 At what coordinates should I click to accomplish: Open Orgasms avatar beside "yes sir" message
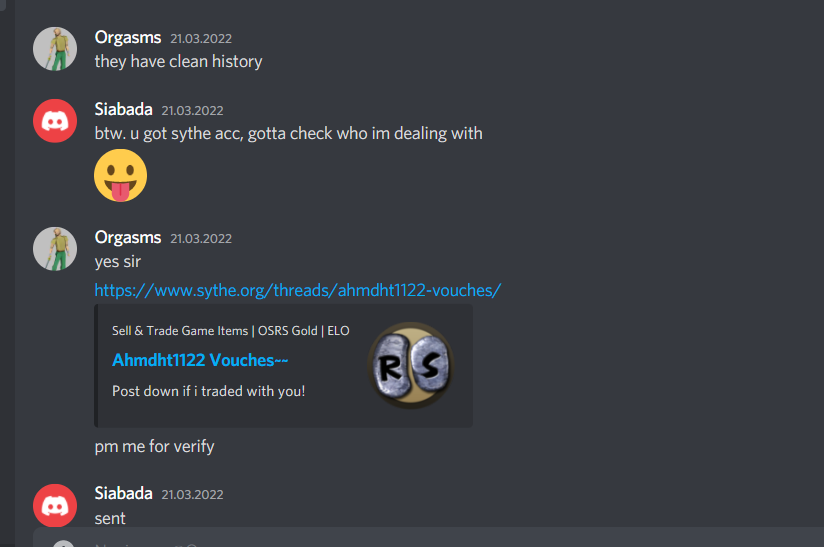pyautogui.click(x=55, y=249)
